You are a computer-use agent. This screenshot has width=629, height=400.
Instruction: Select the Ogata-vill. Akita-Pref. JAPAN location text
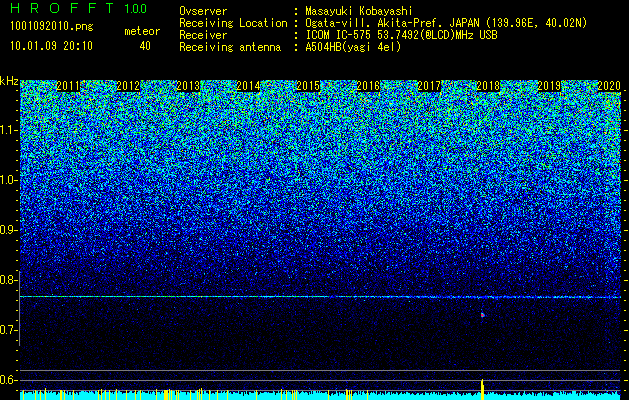[446, 23]
